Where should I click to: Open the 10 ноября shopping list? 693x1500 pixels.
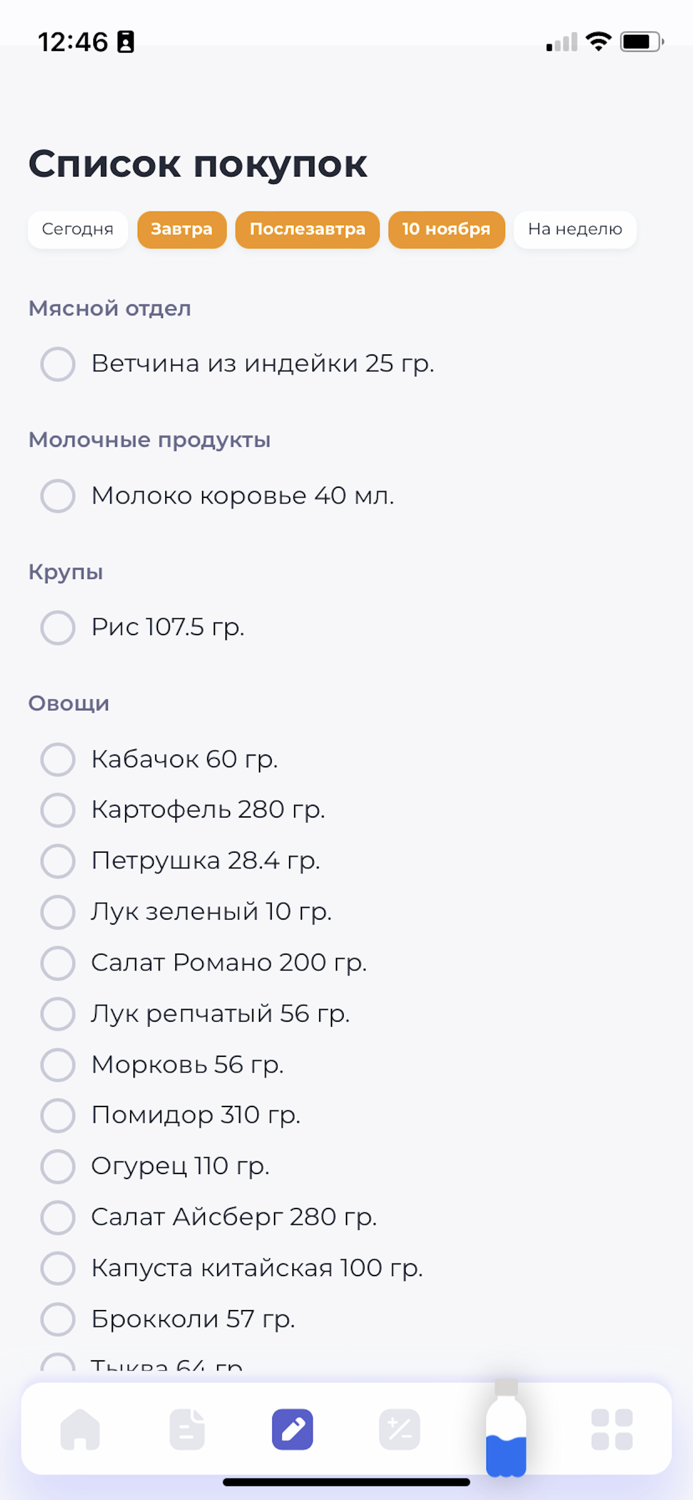point(446,229)
